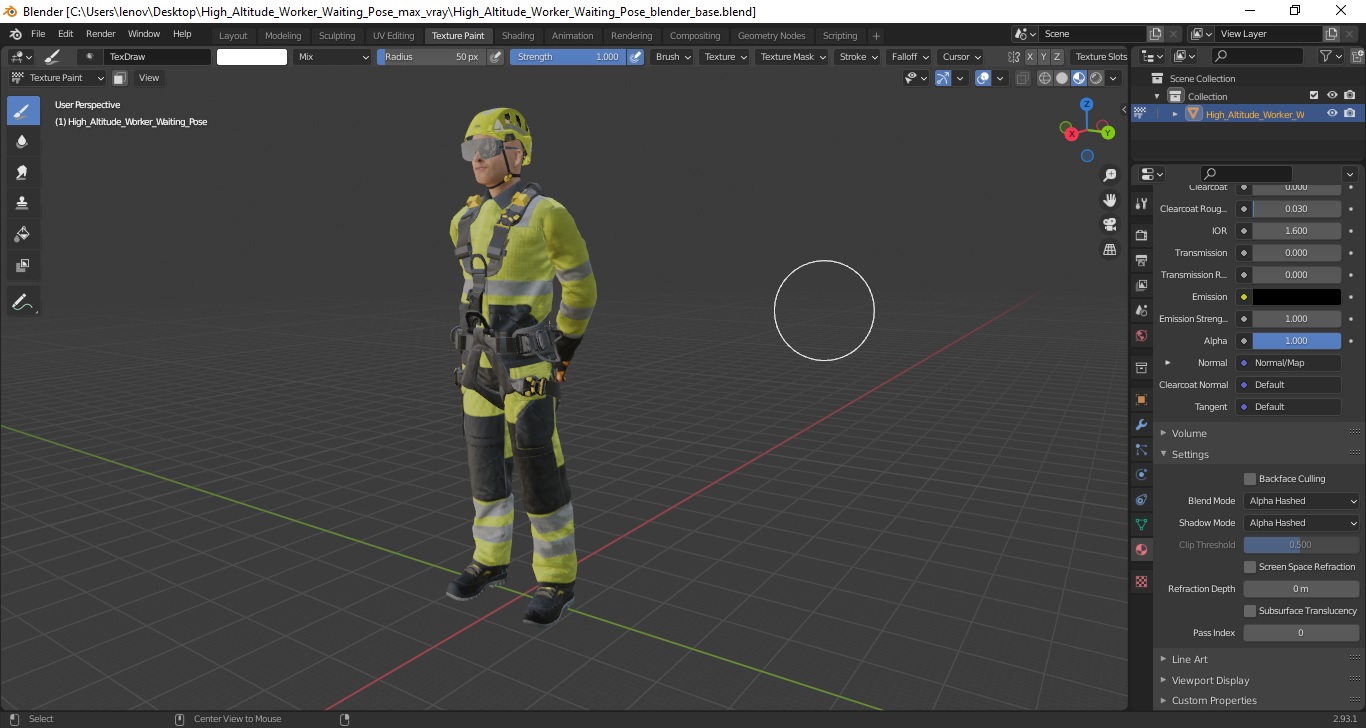
Task: Hide Collection in viewport via eye icon
Action: [1332, 96]
